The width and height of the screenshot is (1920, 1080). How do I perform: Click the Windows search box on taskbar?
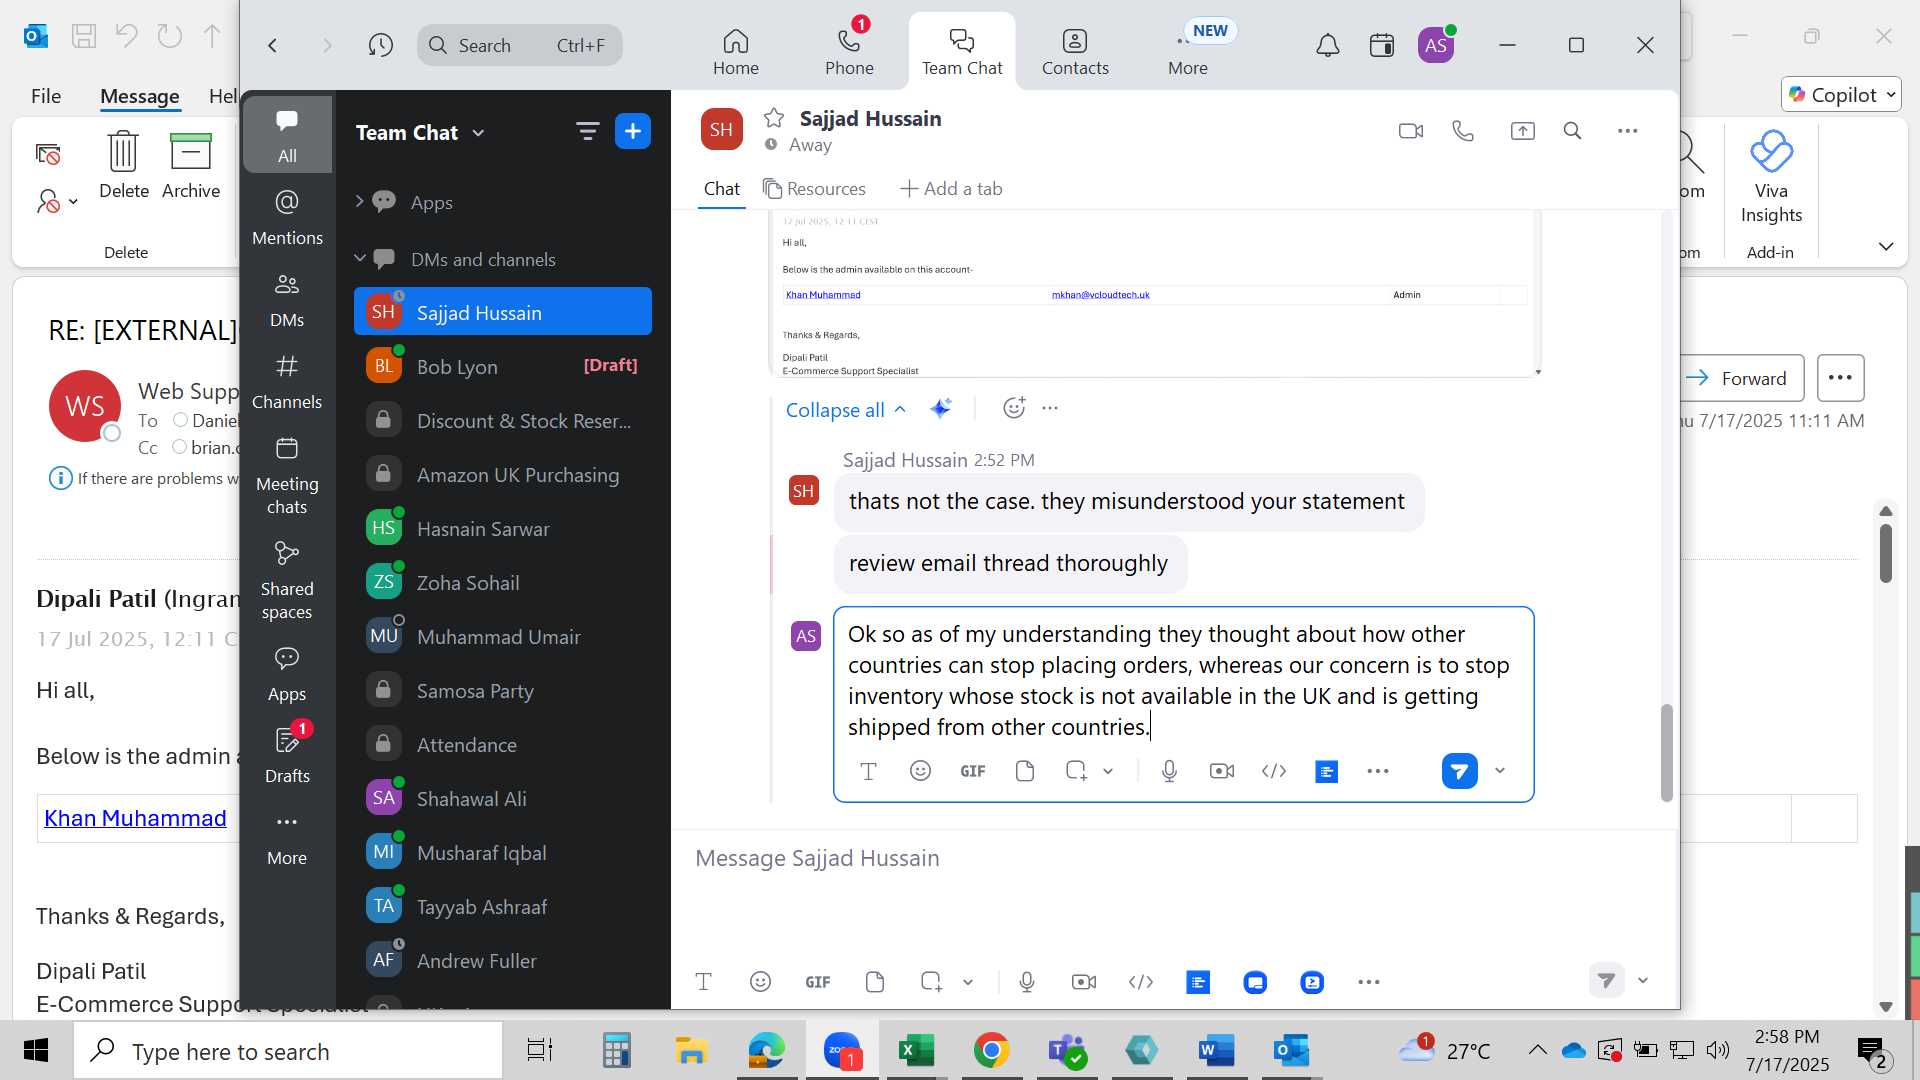(288, 1051)
